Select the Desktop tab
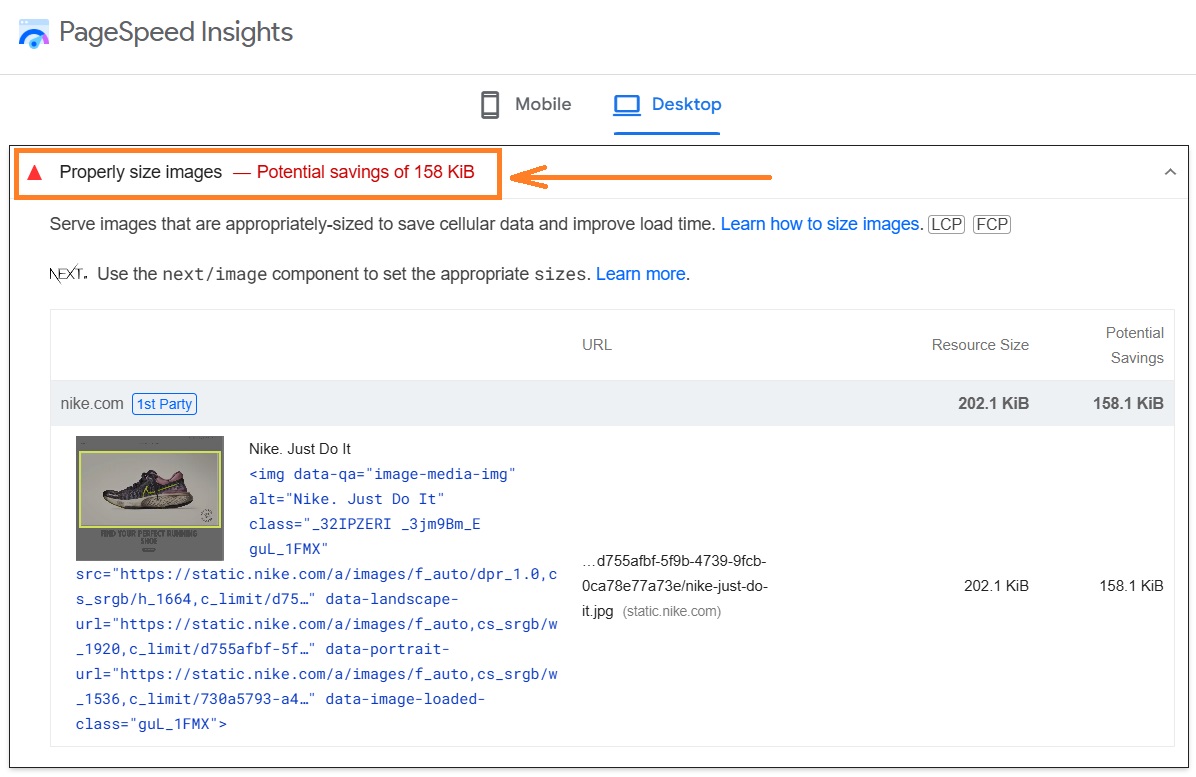1196x777 pixels. point(685,104)
